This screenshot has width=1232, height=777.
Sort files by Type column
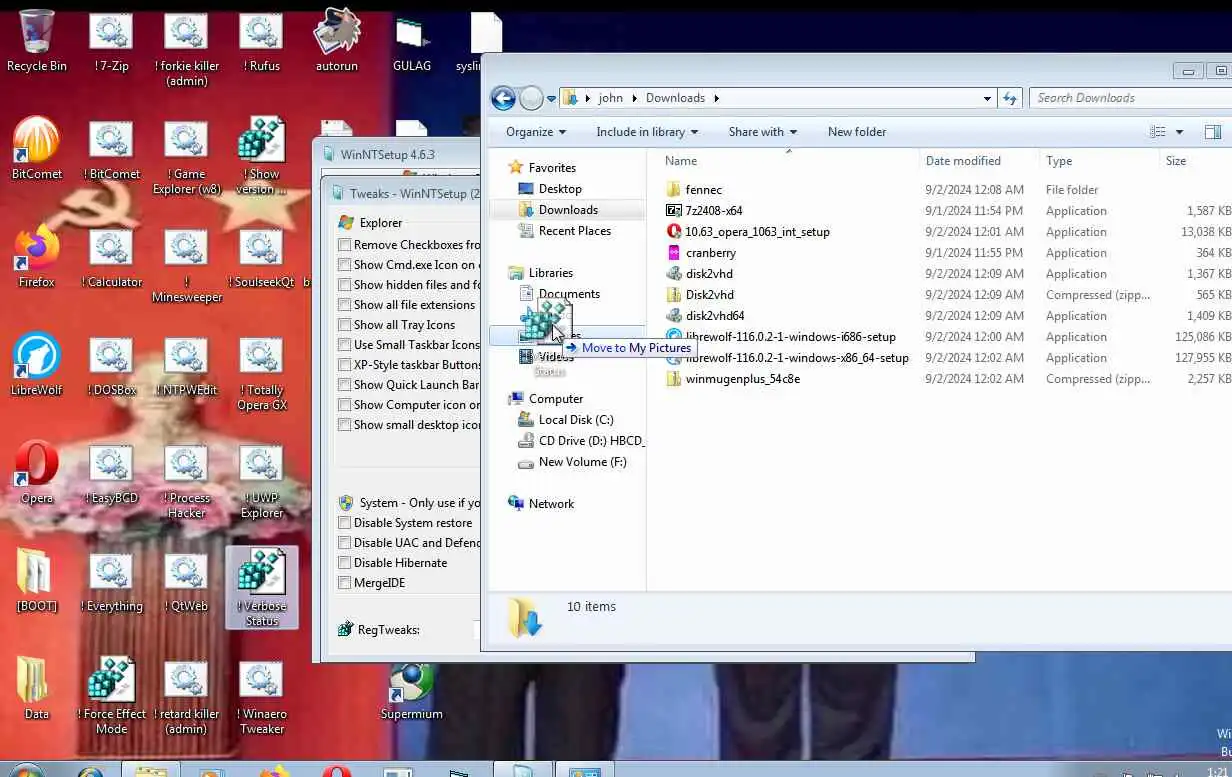coord(1099,161)
